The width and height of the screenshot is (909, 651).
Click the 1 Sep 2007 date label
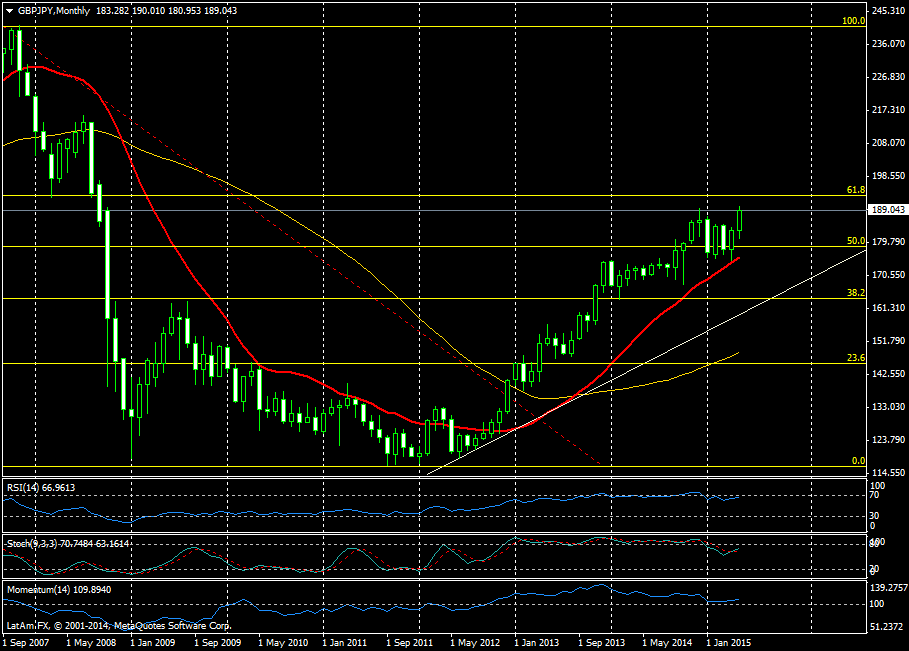tap(27, 642)
